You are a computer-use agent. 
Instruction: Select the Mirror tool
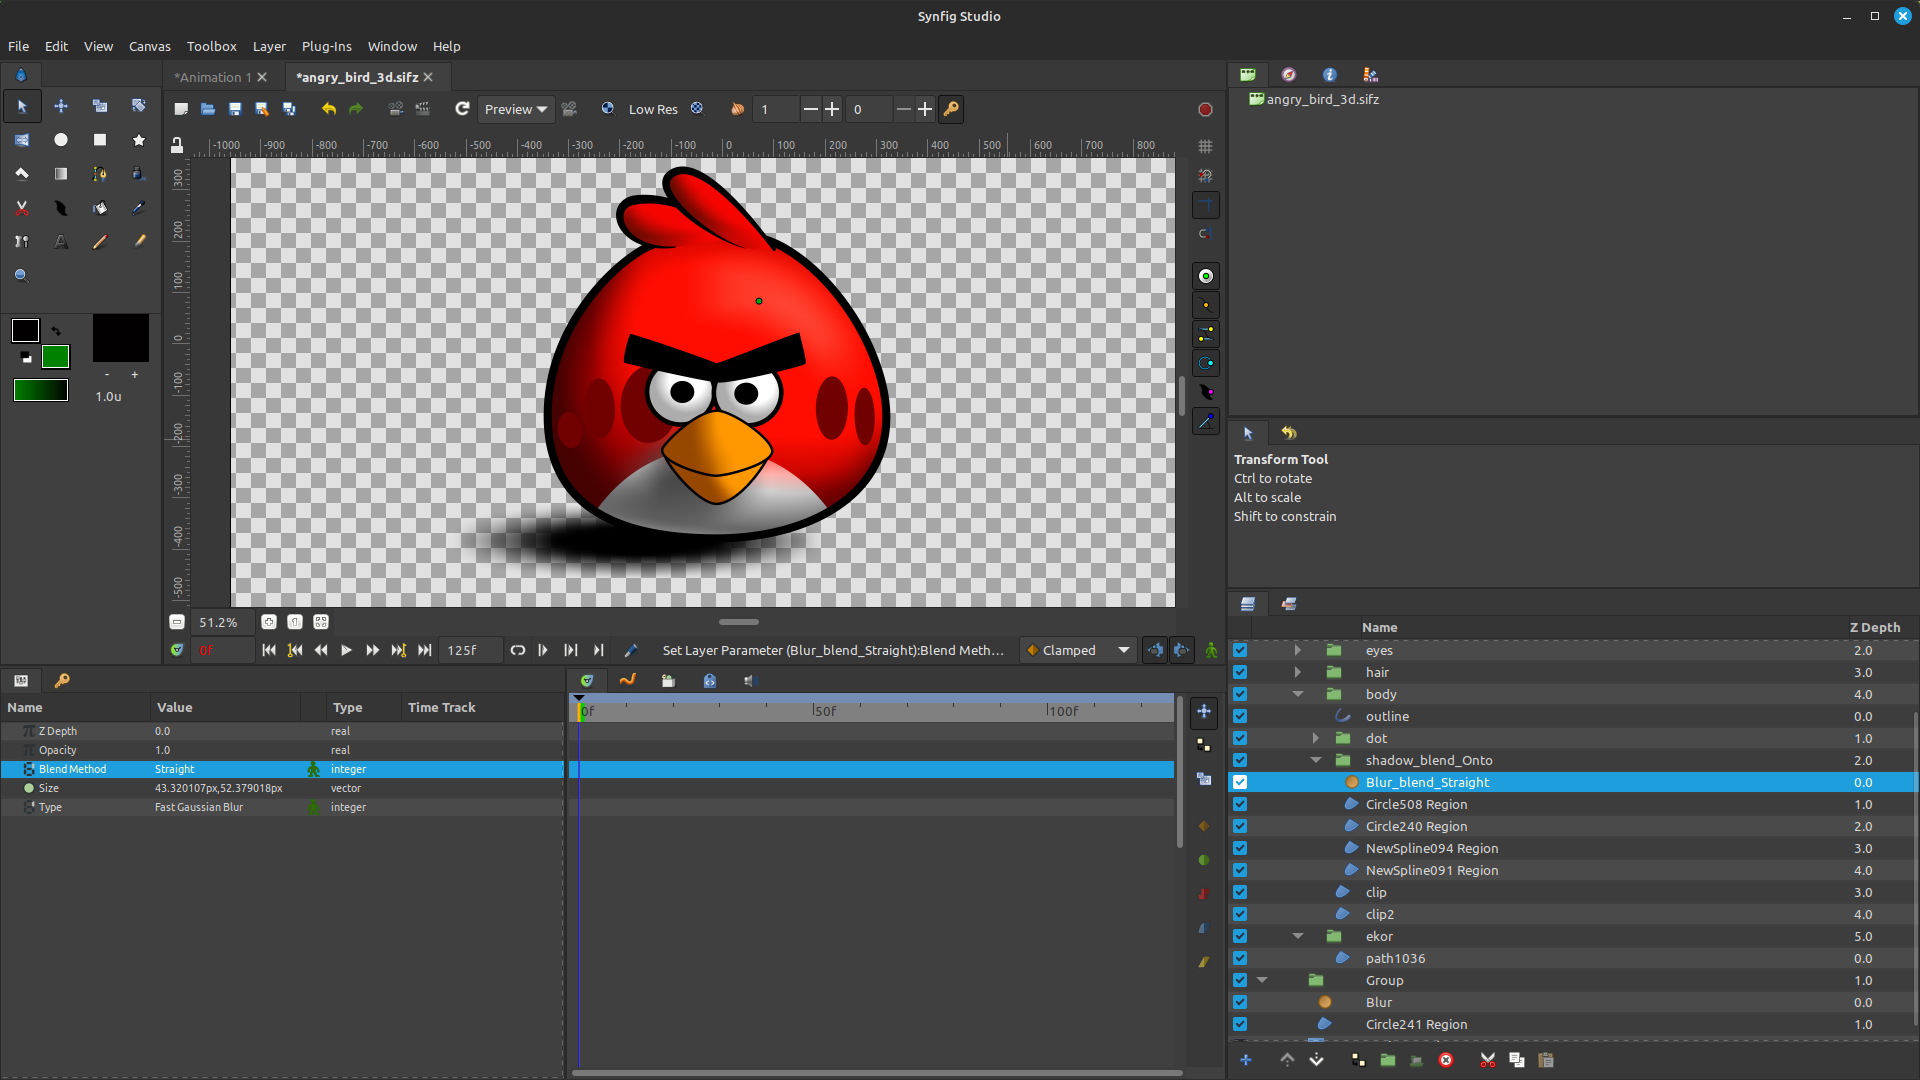pyautogui.click(x=22, y=140)
